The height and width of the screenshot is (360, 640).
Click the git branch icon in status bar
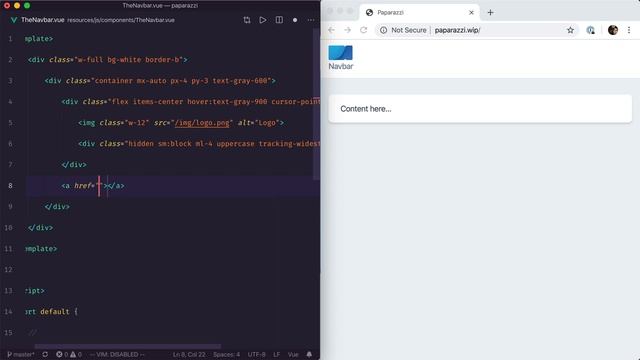(9, 354)
